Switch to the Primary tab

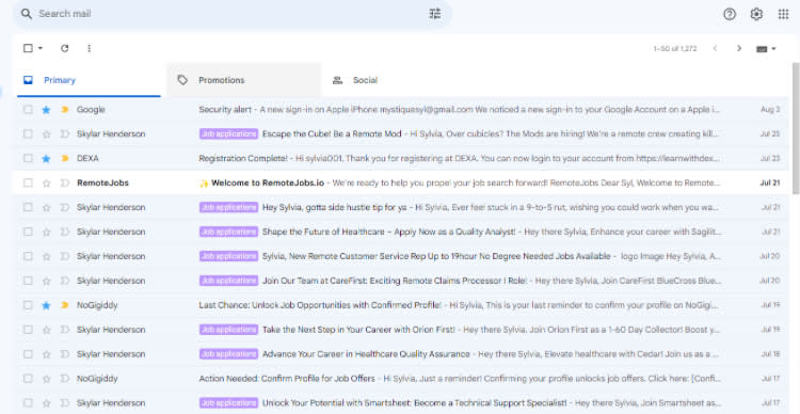pyautogui.click(x=89, y=80)
